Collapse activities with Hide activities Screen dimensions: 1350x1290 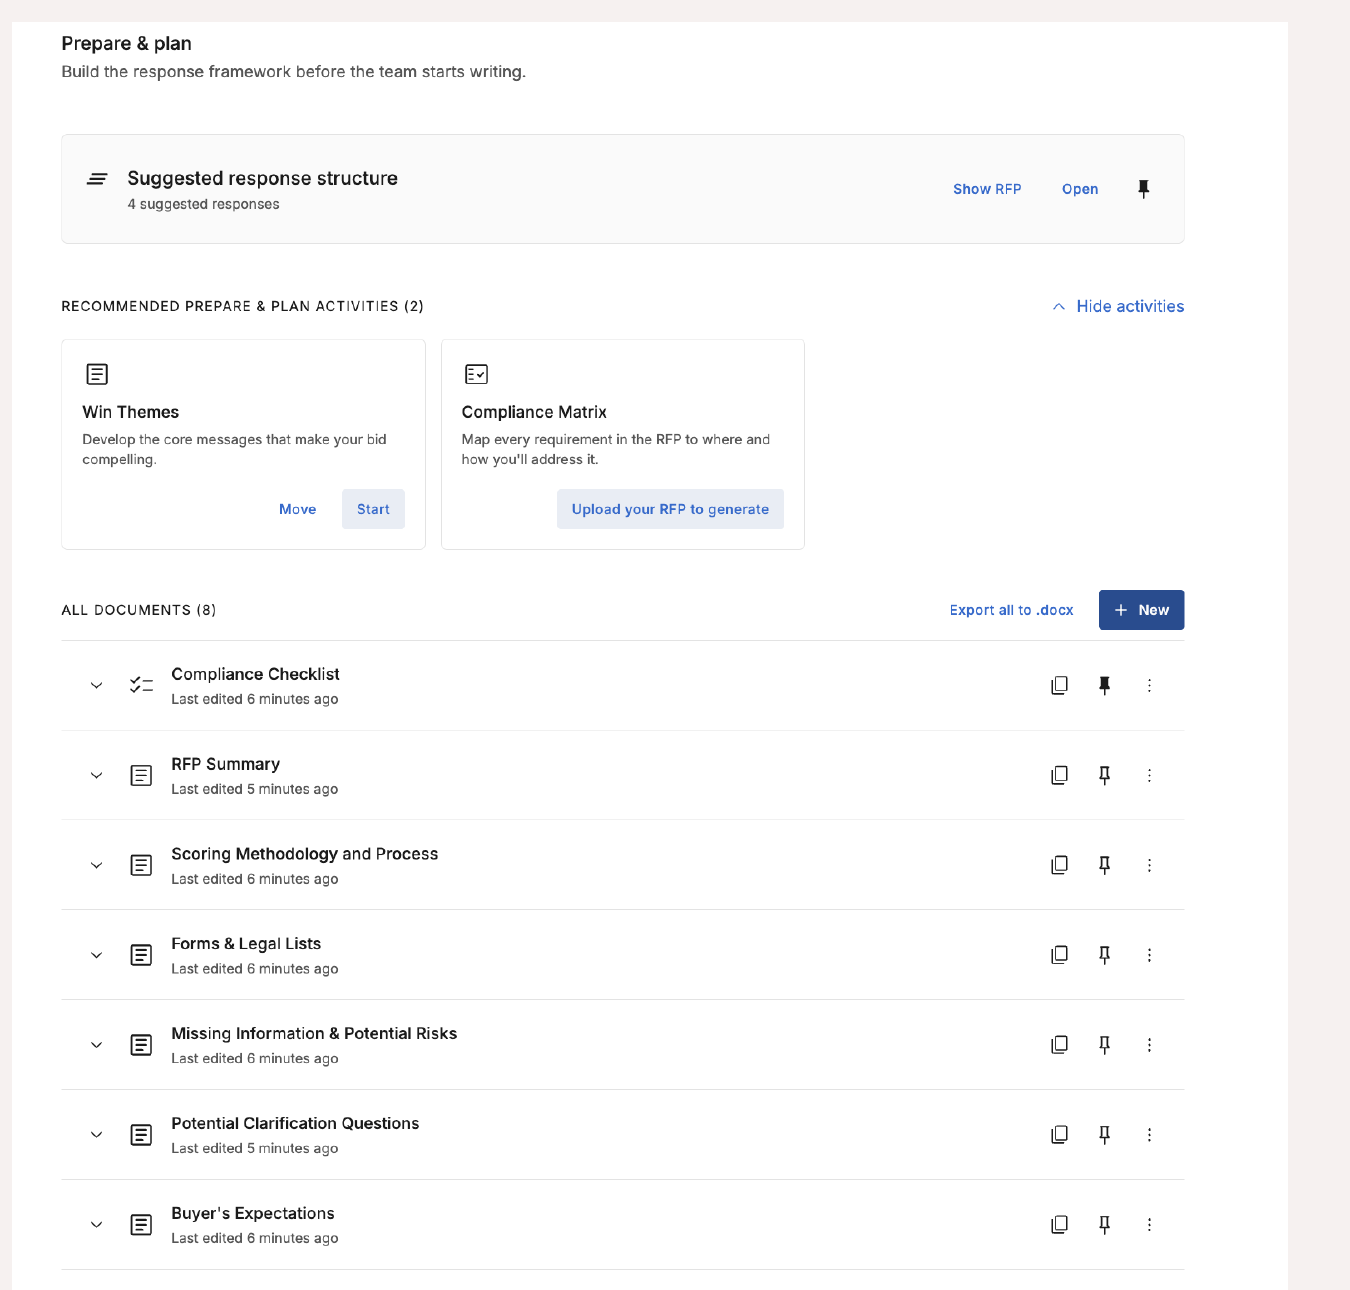(x=1118, y=306)
